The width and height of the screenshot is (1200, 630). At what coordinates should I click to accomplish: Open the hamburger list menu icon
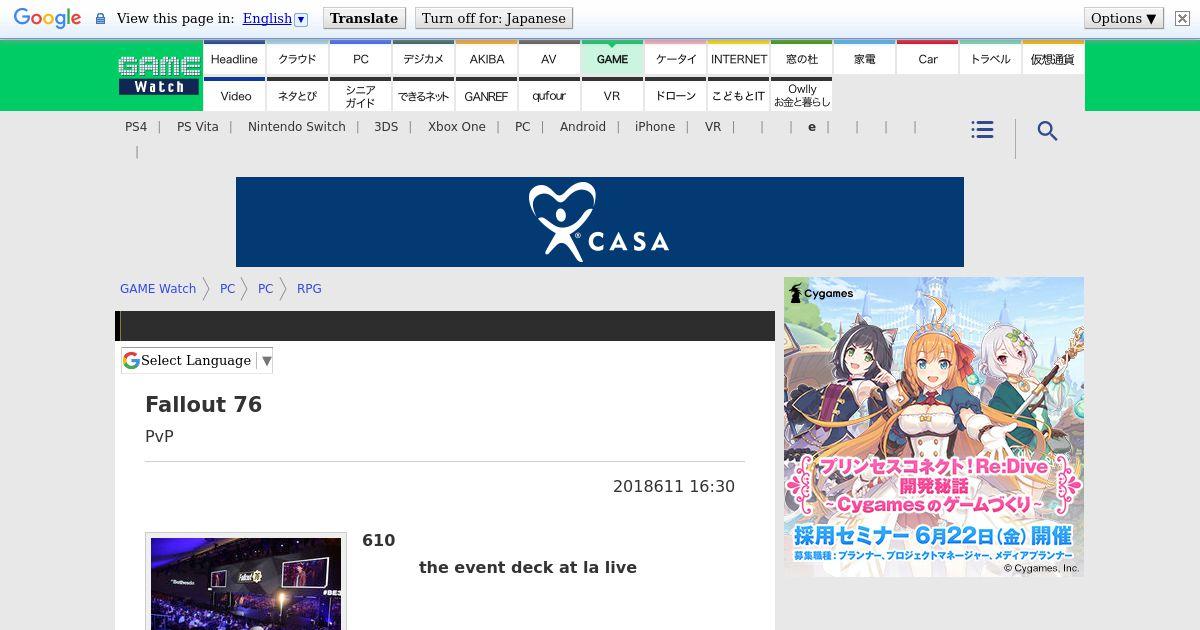click(983, 130)
